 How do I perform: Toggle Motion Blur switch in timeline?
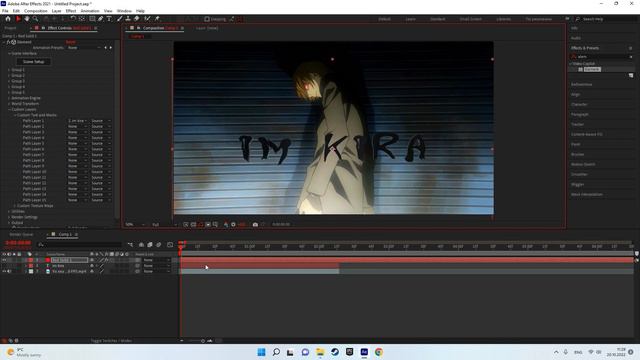point(159,244)
